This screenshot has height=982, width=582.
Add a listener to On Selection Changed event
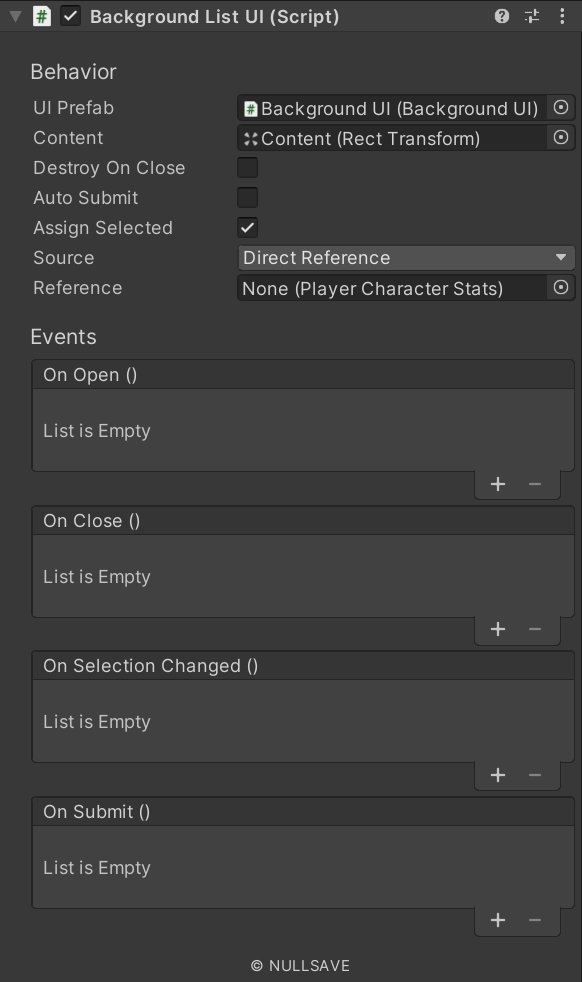pyautogui.click(x=498, y=775)
